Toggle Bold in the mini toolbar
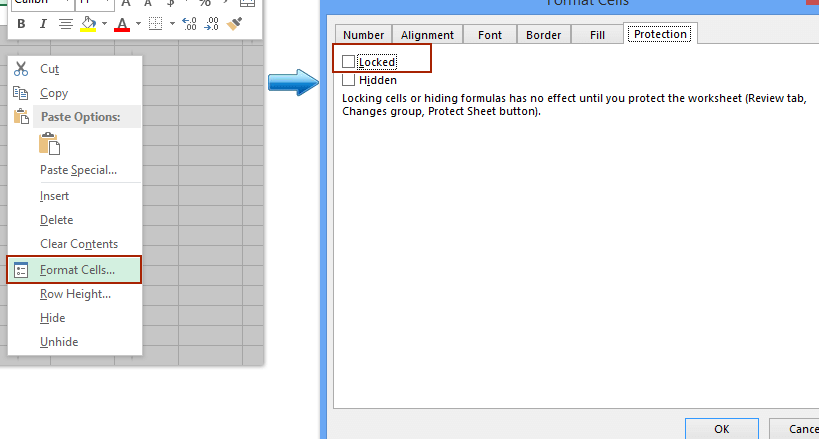This screenshot has height=439, width=819. pyautogui.click(x=21, y=24)
